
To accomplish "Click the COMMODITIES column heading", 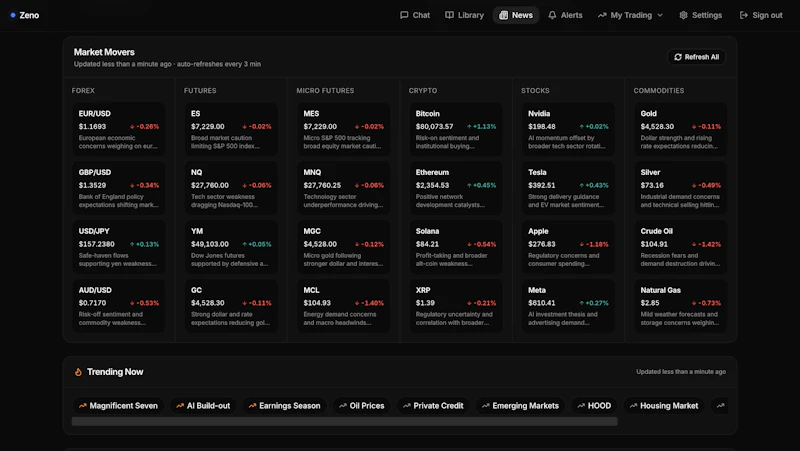I will point(659,90).
